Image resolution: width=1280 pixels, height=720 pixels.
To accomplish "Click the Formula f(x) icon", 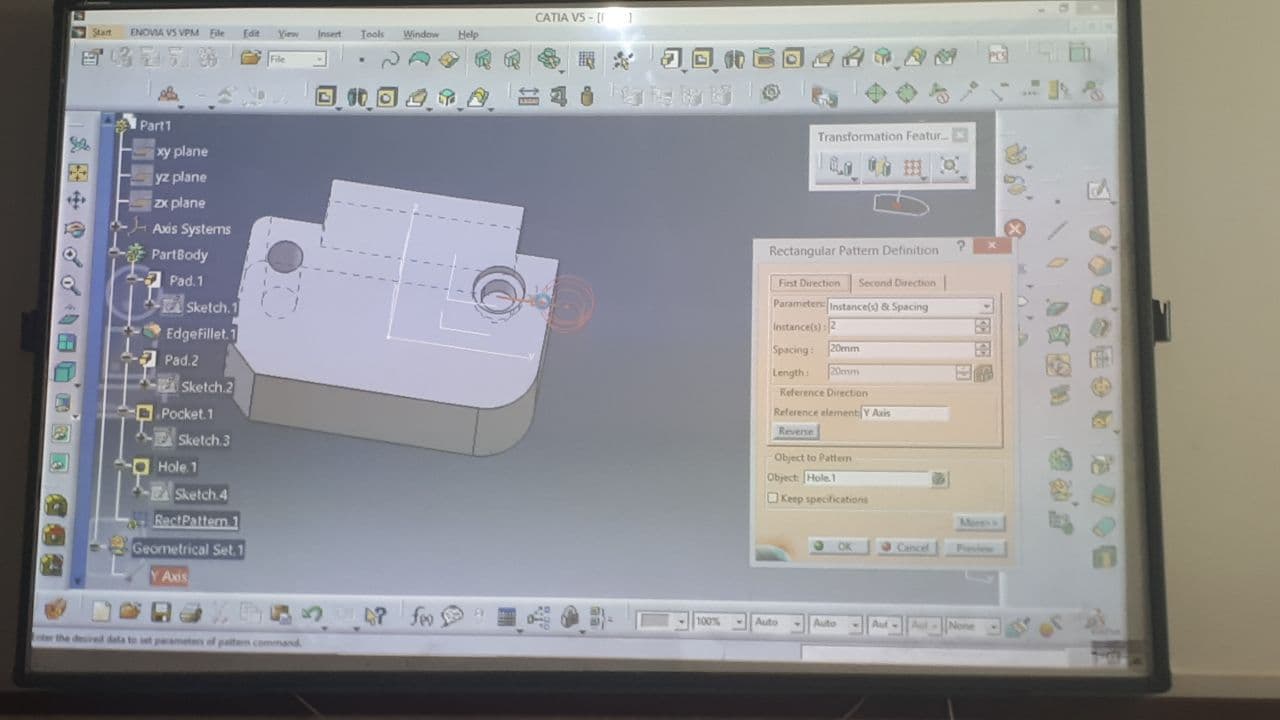I will click(x=422, y=617).
